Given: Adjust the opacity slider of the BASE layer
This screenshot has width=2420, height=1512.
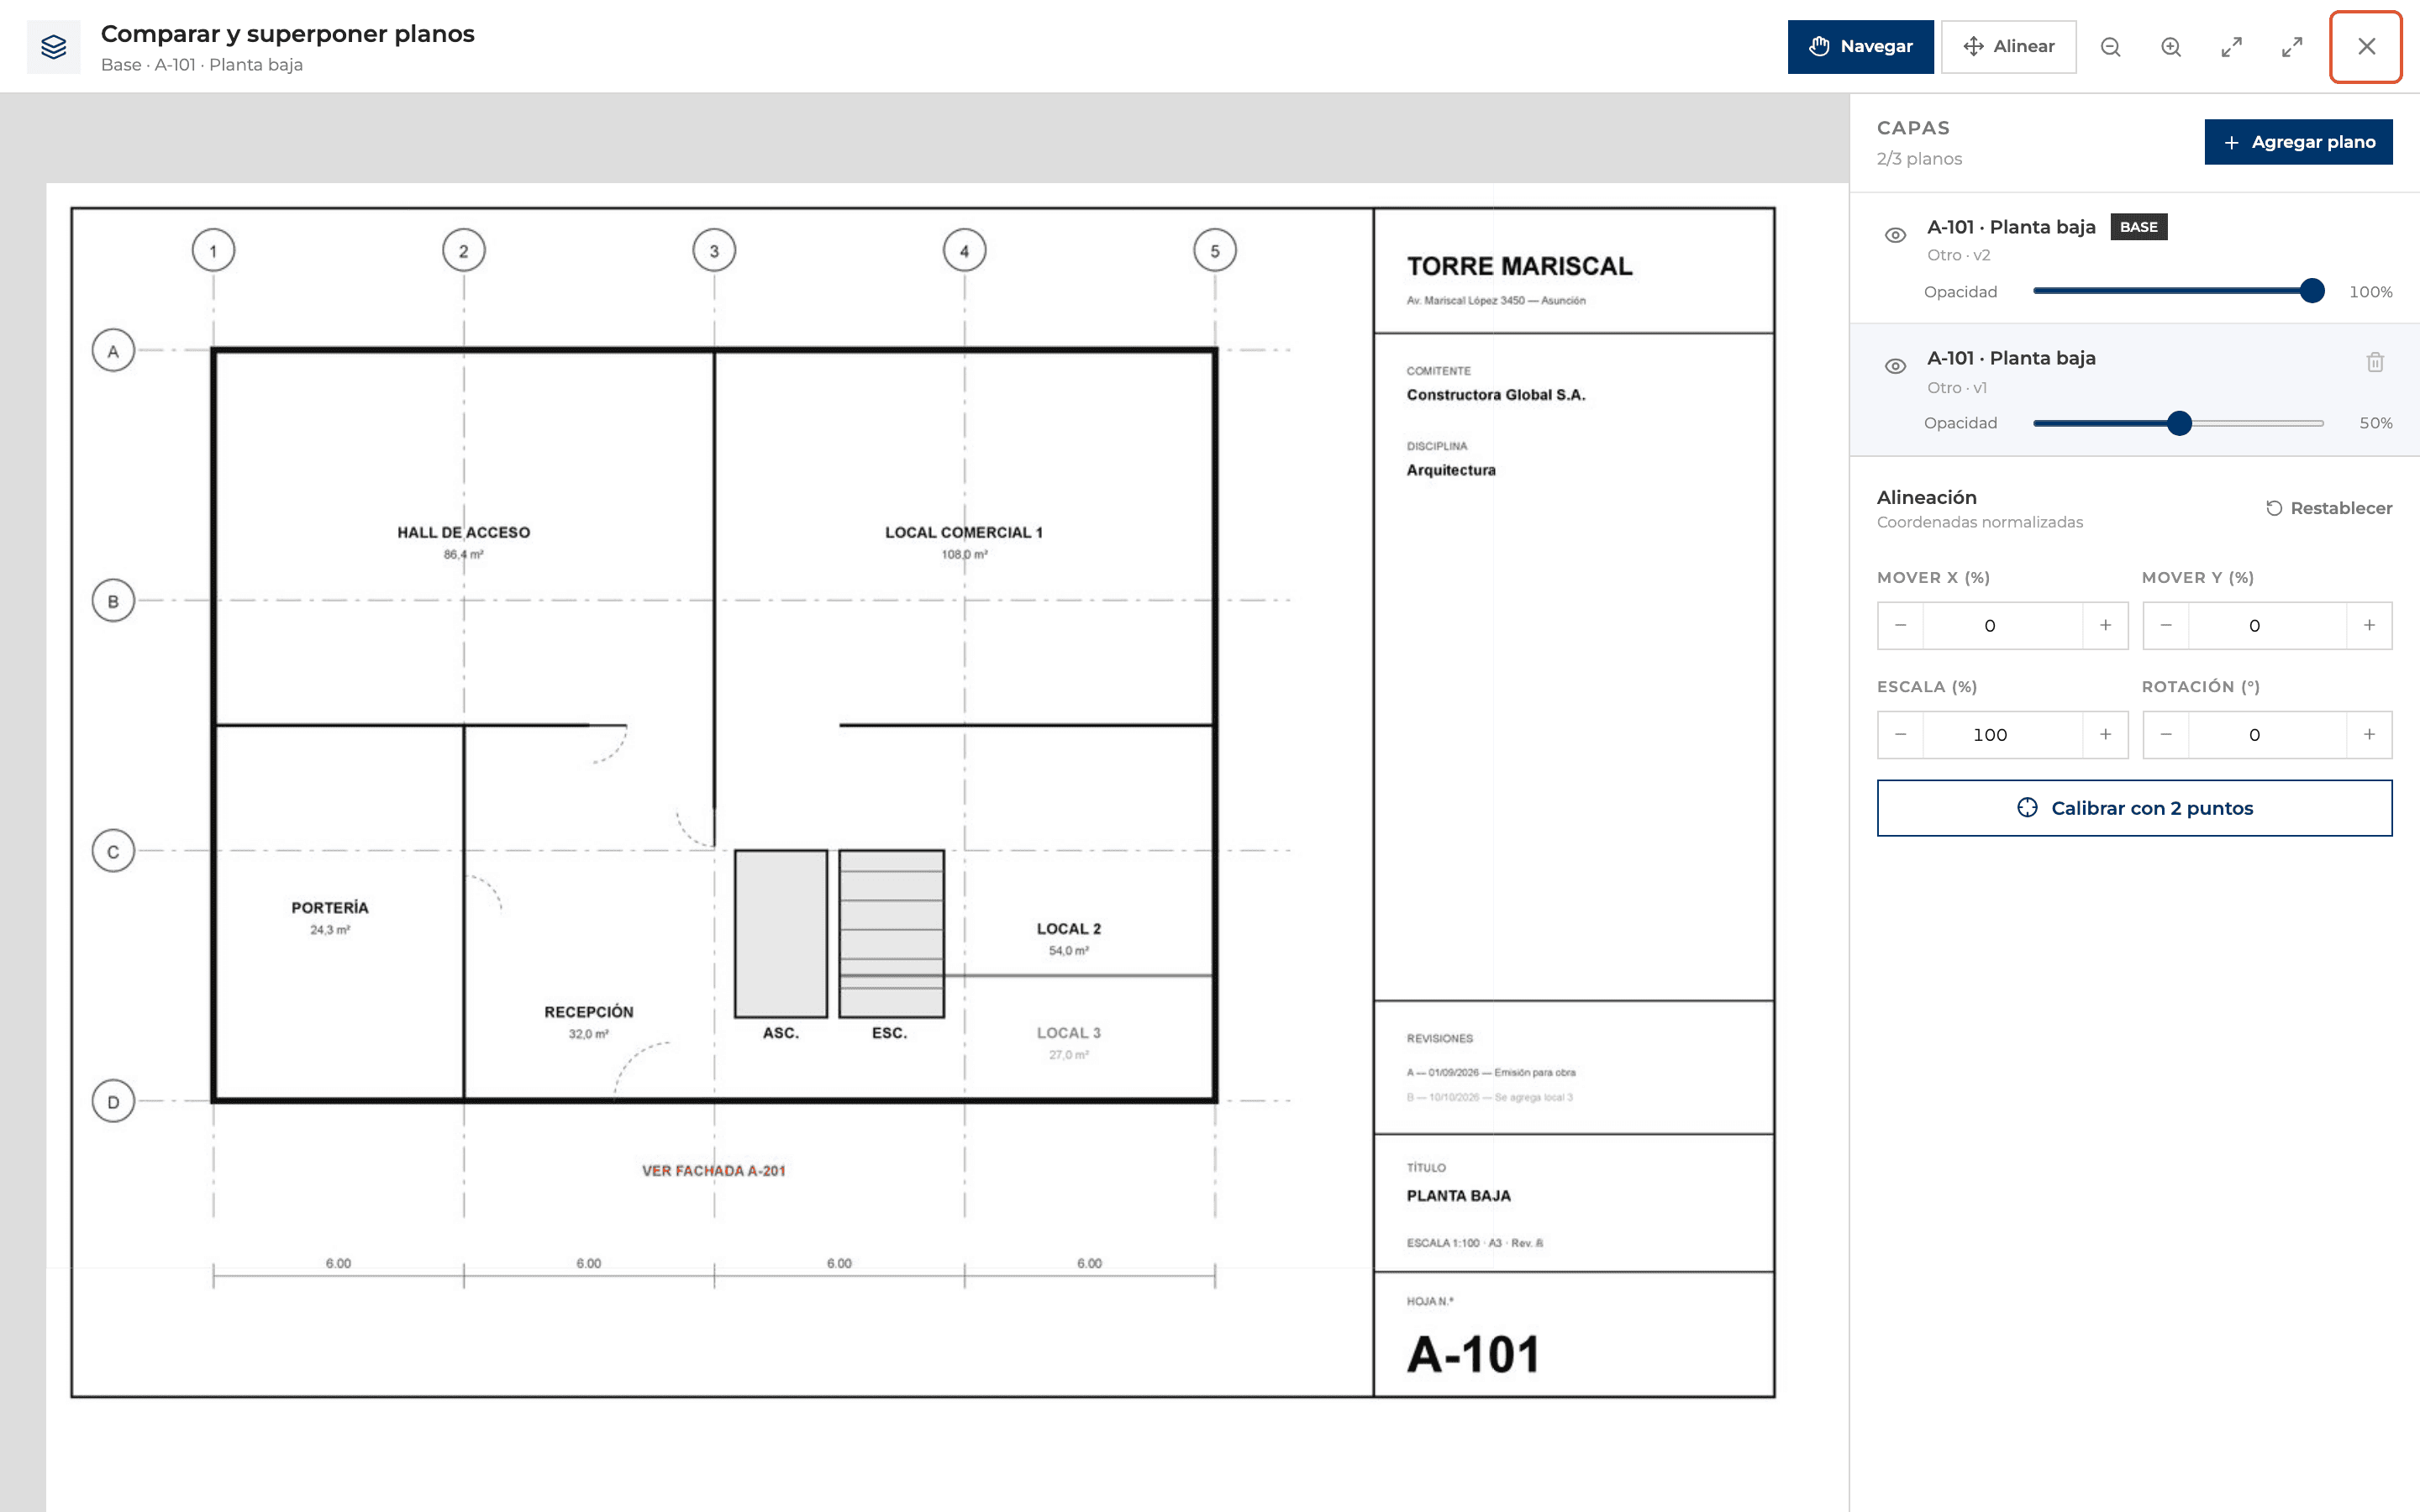Looking at the screenshot, I should 2178,291.
